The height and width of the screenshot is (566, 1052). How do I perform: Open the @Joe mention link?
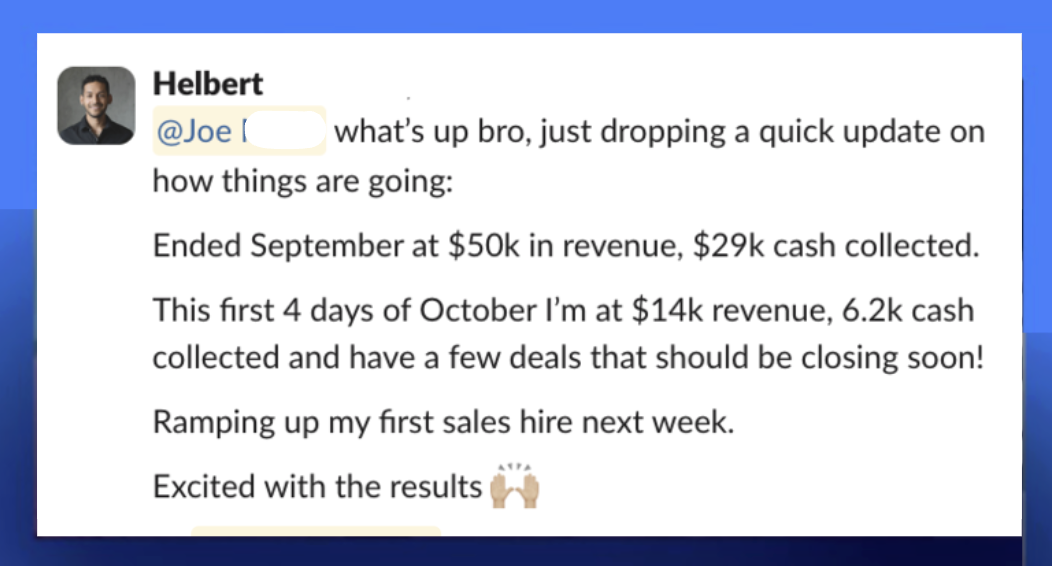click(195, 132)
